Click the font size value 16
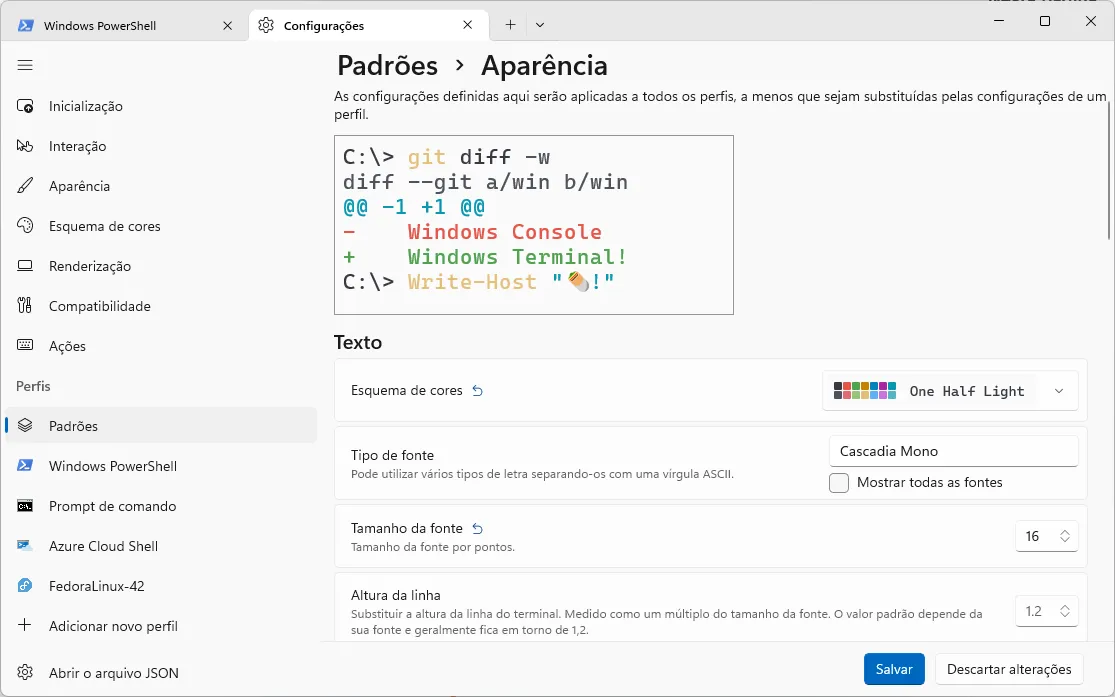Screen dimensions: 1115x697 (x=1033, y=536)
